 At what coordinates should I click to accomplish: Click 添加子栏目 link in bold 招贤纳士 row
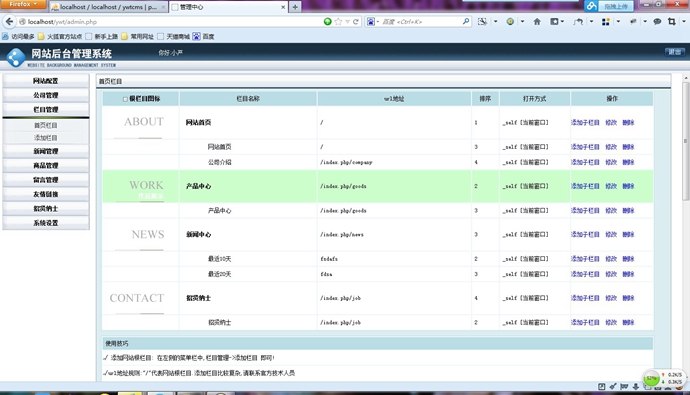tap(585, 298)
